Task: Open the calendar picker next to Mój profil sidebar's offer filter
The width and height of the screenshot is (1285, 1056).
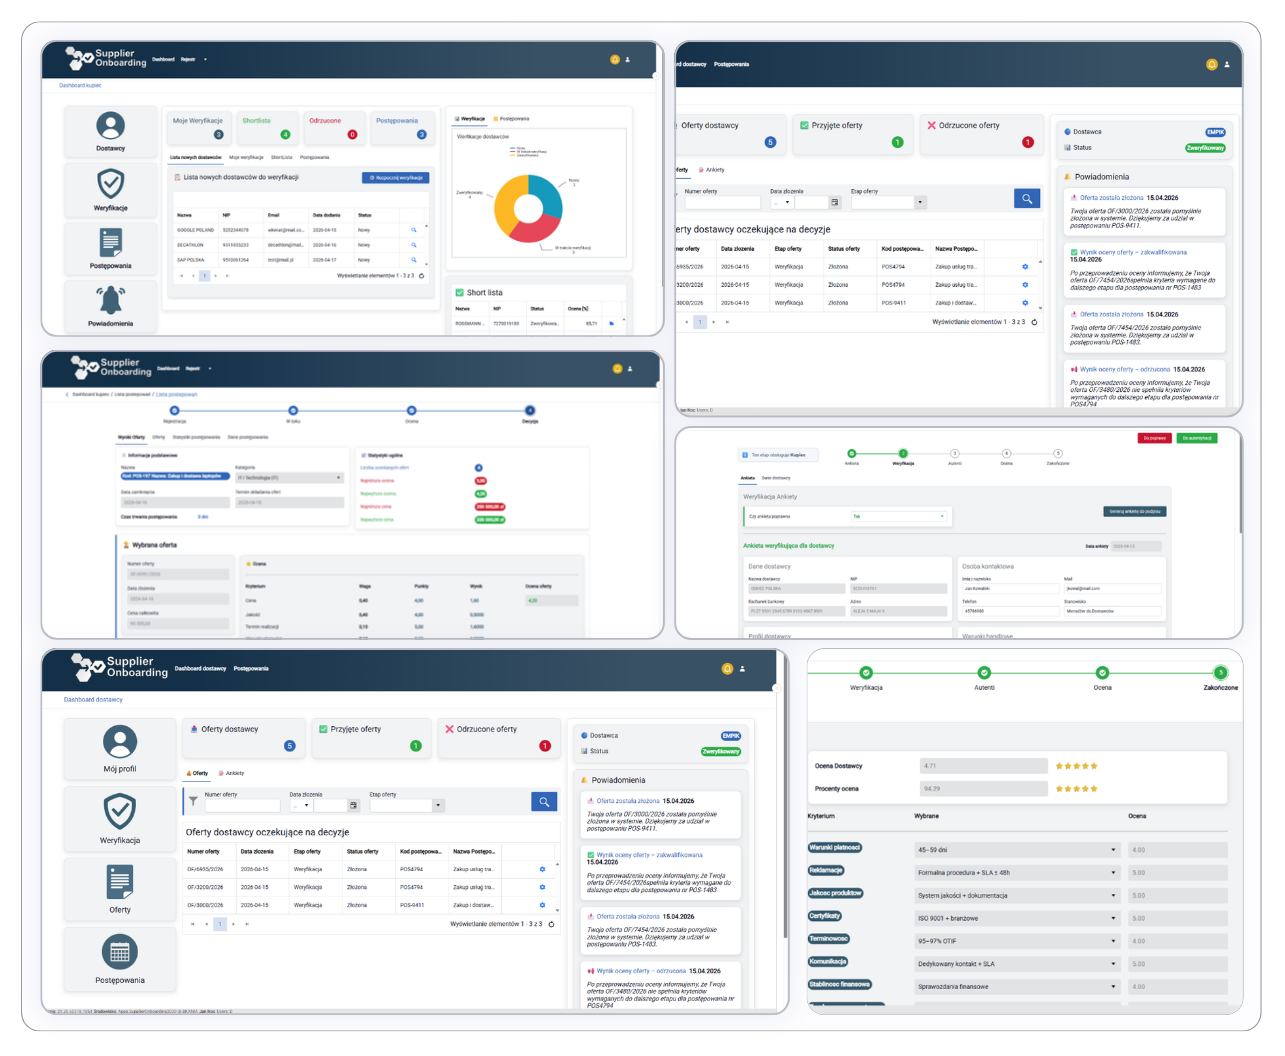Action: [x=353, y=805]
